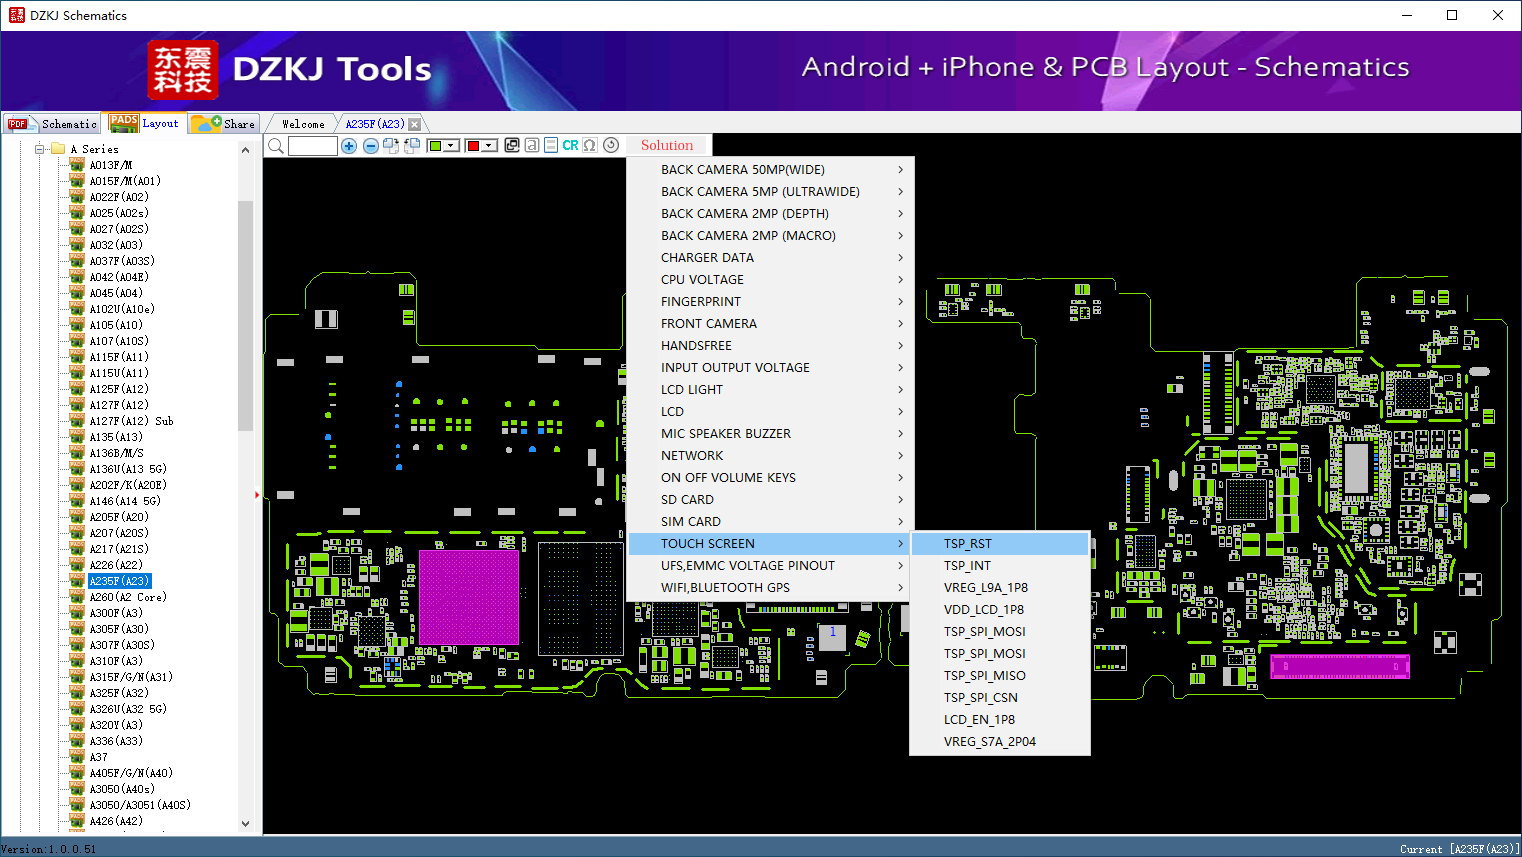Screen dimensions: 1522x857
Task: Choose TSP_INT from the submenu
Action: [x=999, y=566]
